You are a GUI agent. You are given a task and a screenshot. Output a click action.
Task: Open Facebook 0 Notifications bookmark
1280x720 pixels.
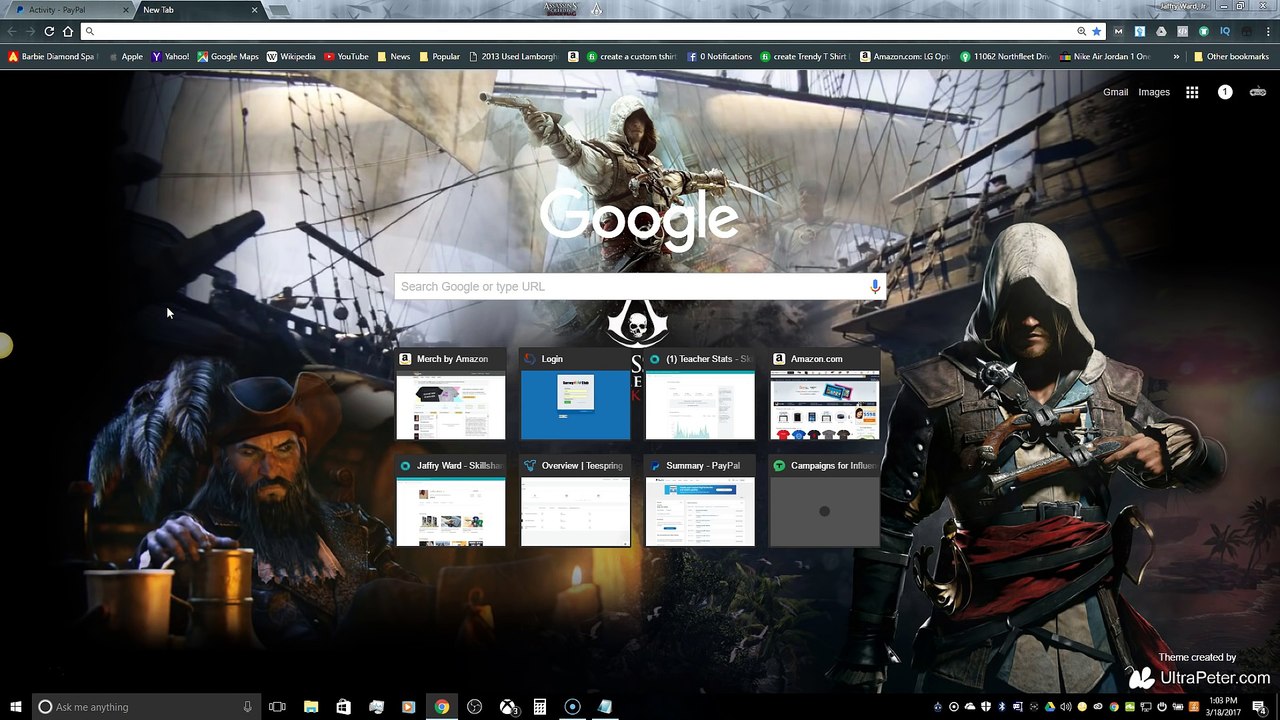tap(720, 56)
